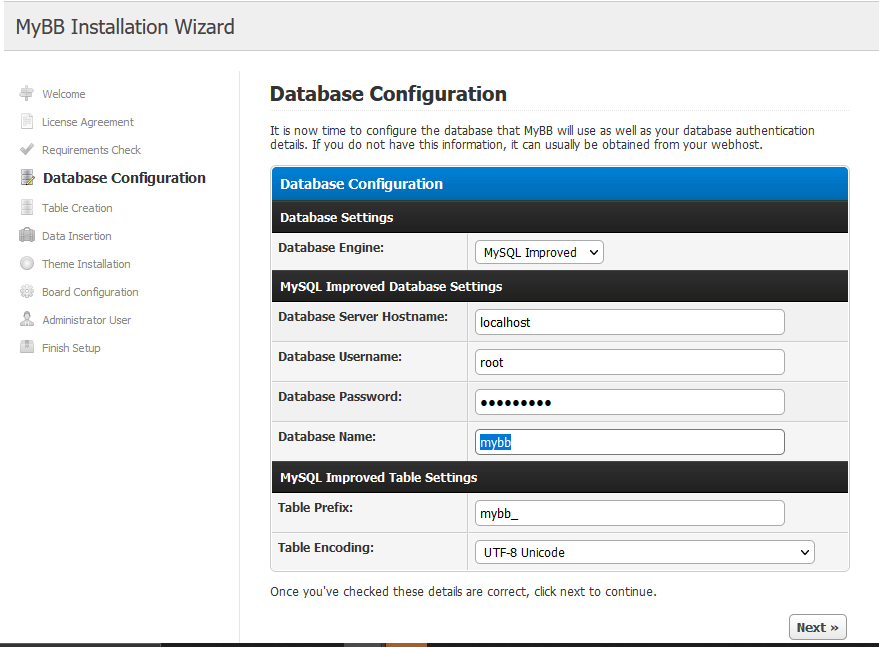Click the Database Name text field
879x647 pixels.
pyautogui.click(x=629, y=442)
